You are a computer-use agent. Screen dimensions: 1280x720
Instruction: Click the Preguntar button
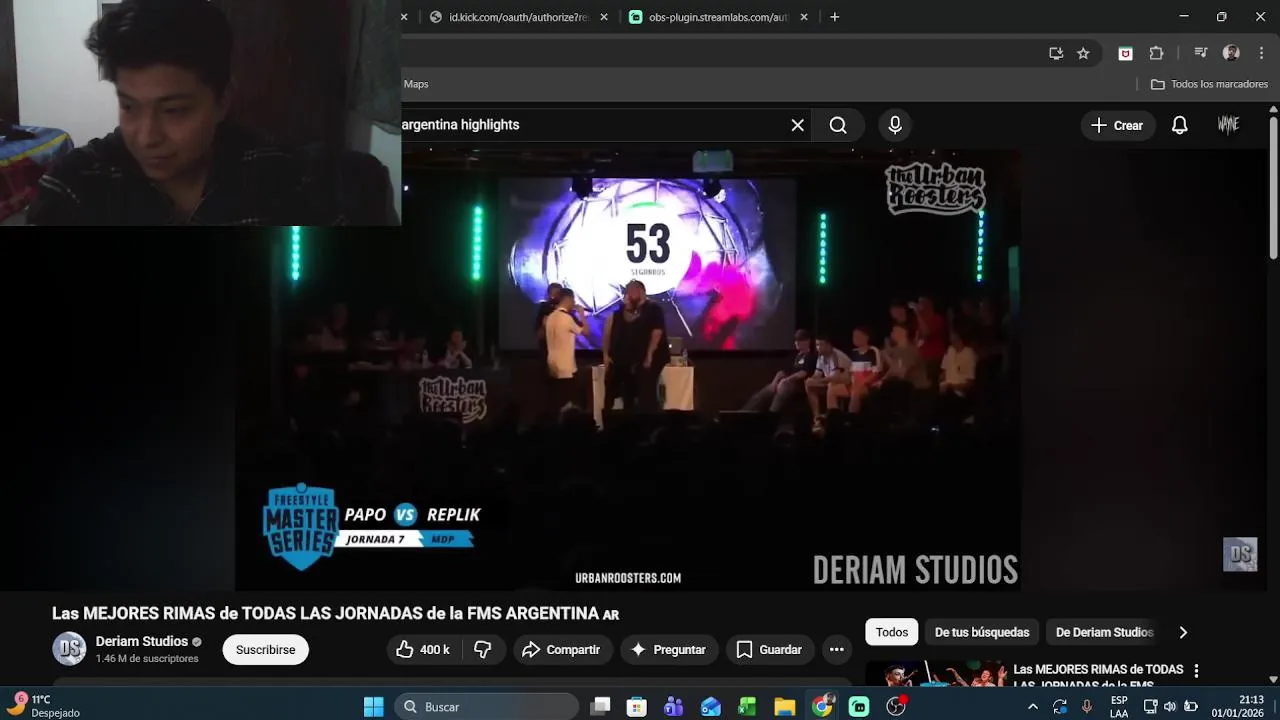(668, 650)
